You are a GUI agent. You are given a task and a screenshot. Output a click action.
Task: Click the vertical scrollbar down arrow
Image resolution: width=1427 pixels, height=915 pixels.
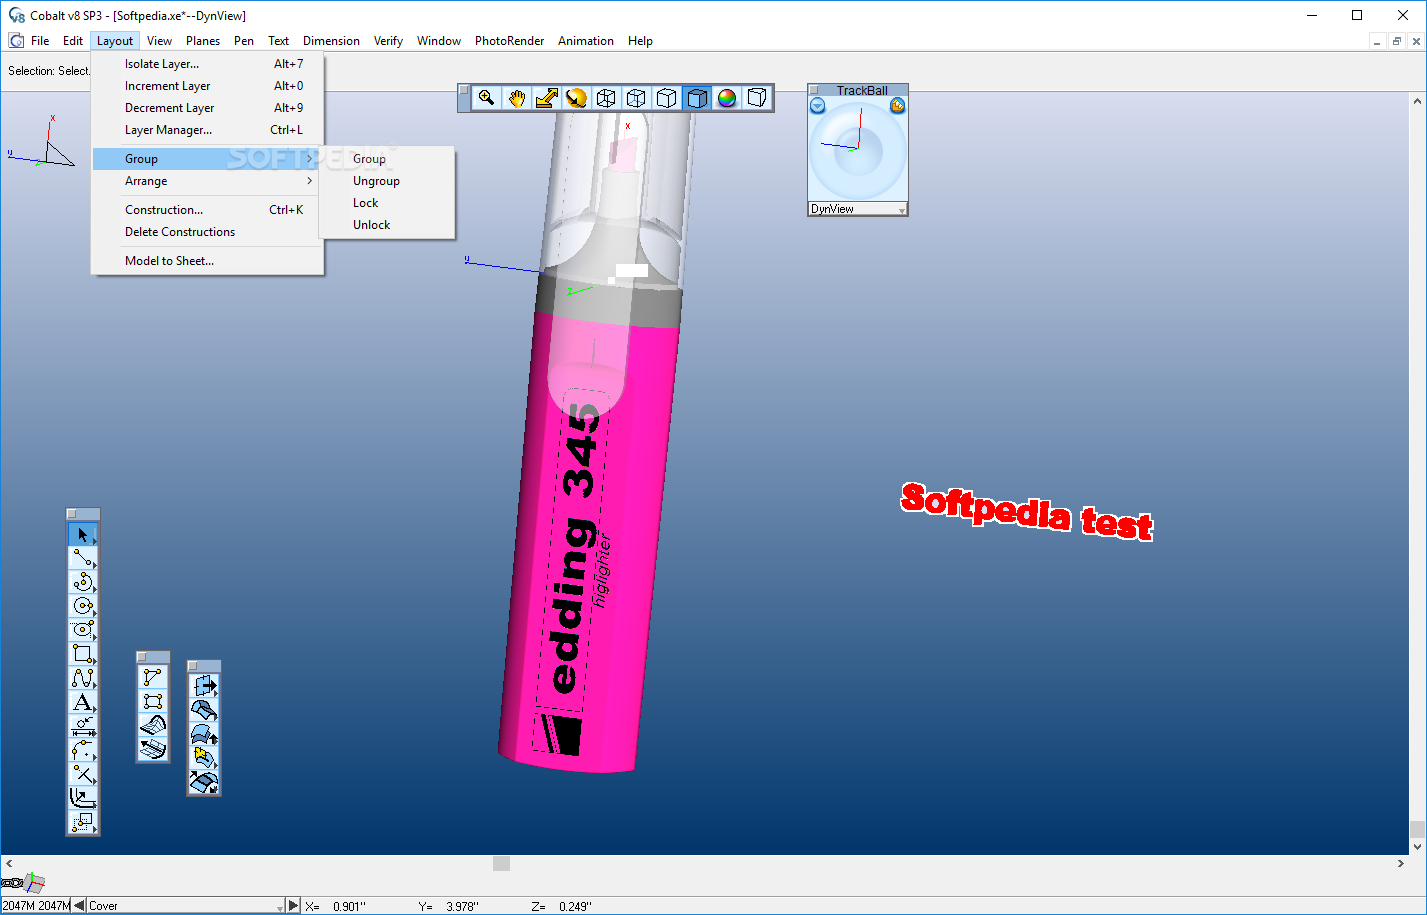coord(1417,846)
